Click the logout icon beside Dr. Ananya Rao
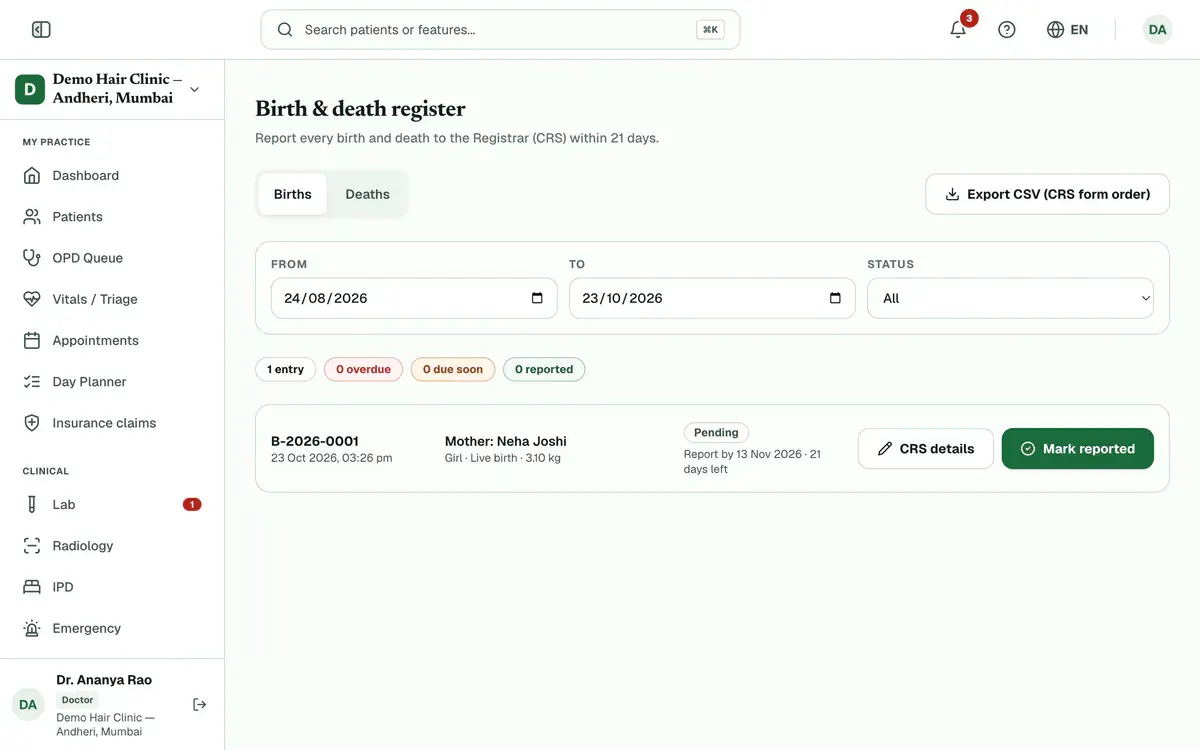The image size is (1200, 750). click(x=200, y=705)
